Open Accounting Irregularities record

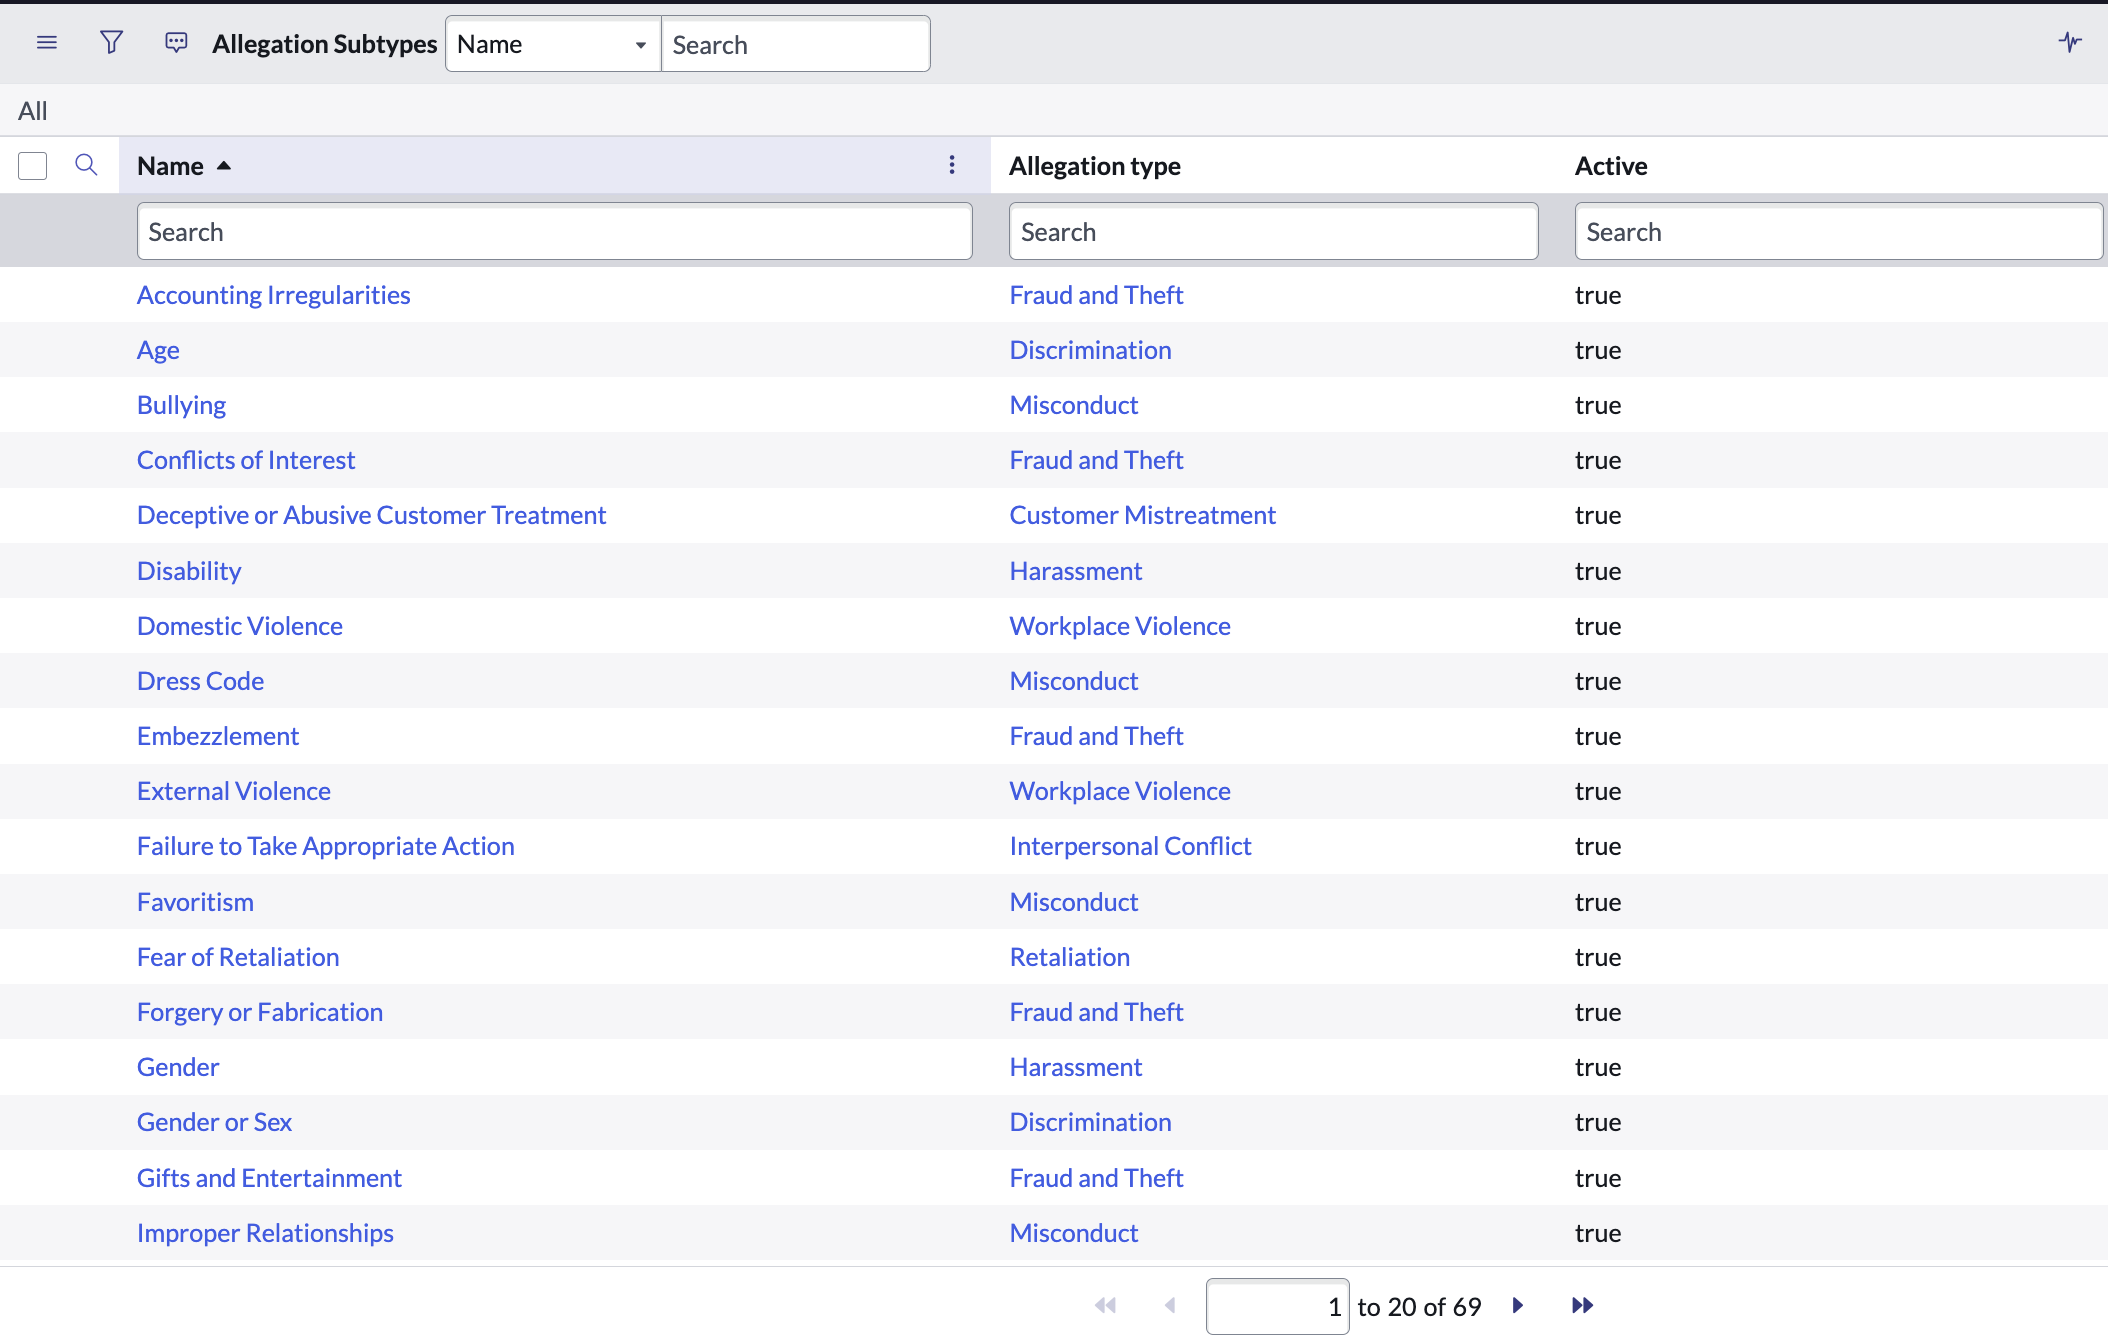274,295
